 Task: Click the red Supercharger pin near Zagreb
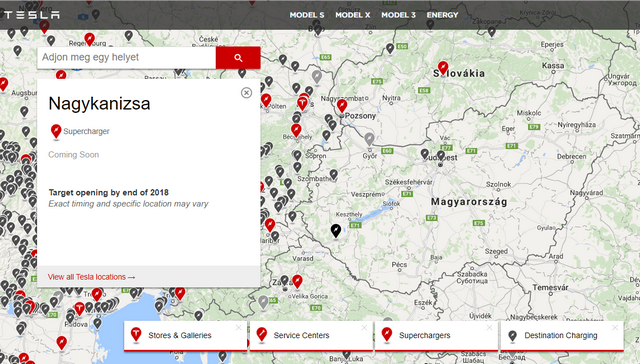tap(298, 281)
